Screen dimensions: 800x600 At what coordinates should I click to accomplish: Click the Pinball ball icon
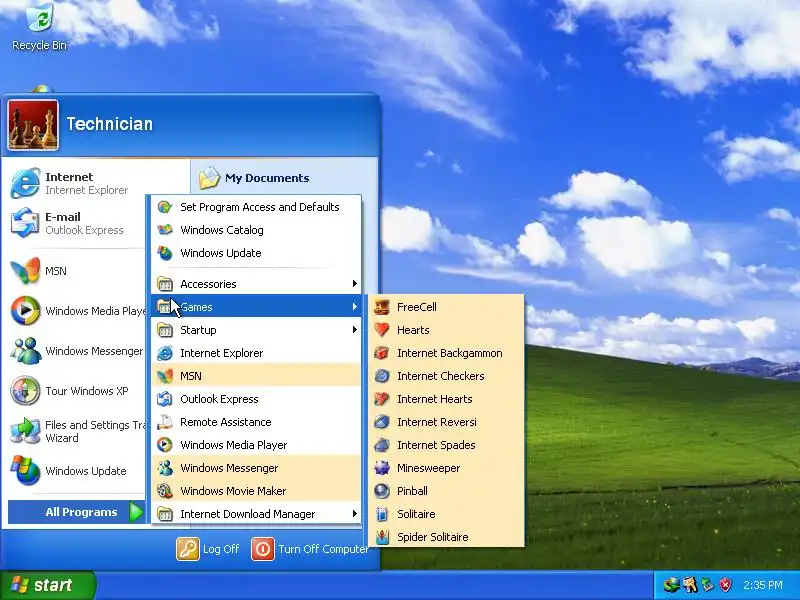point(382,491)
